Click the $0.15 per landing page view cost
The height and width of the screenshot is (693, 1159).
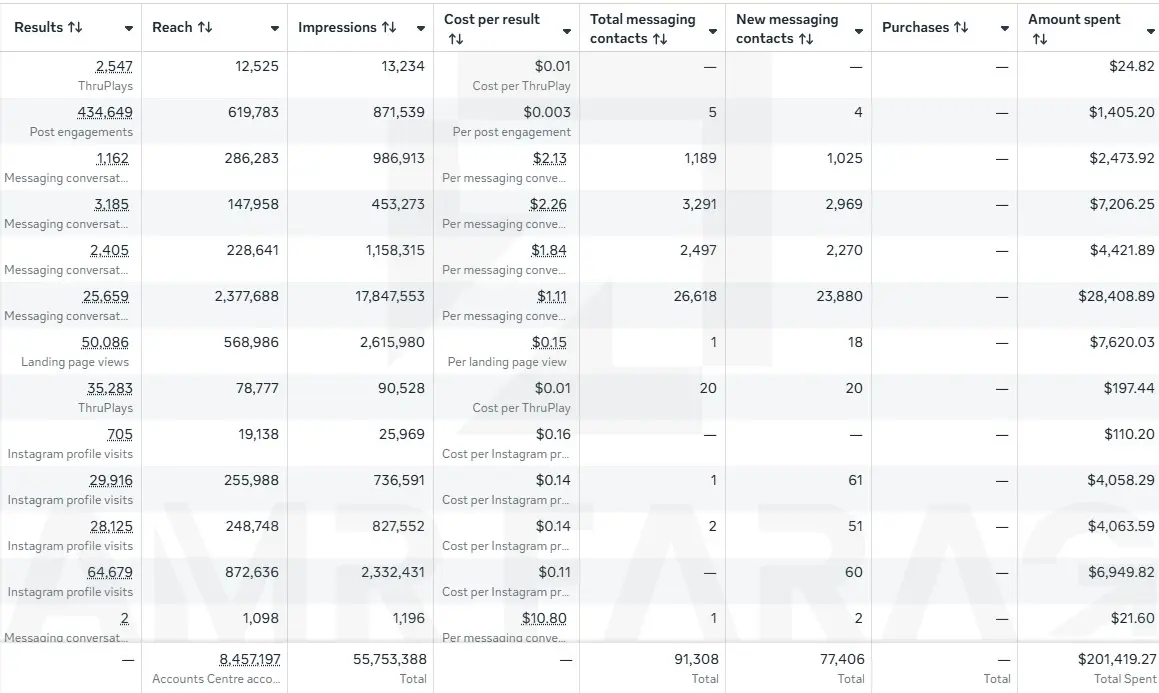tap(549, 343)
